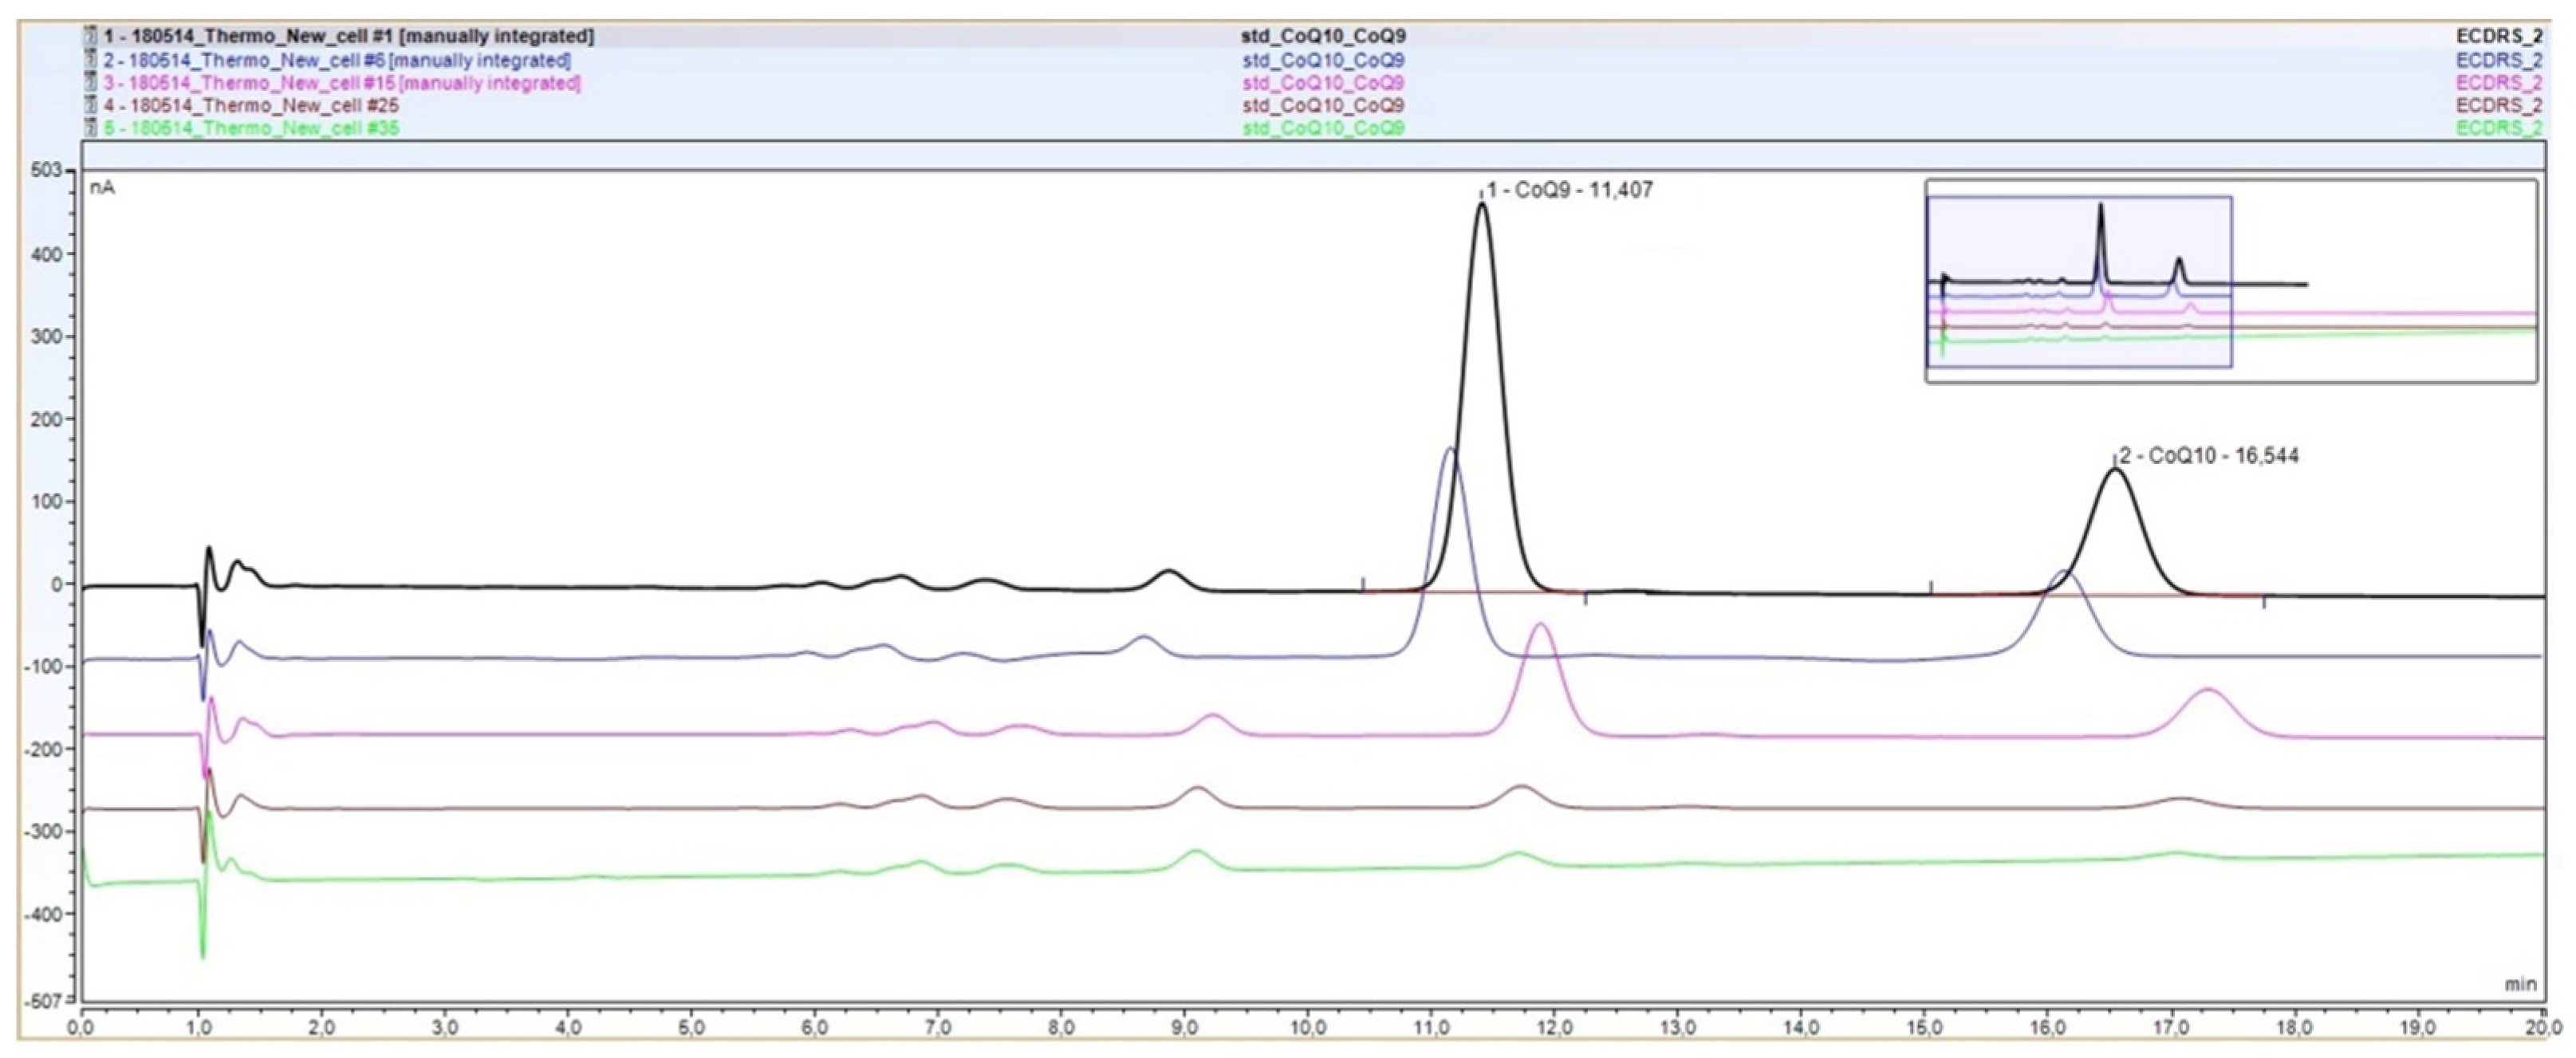Click the apex of the black CoQ9 peak
Viewport: 2576px width, 1058px height.
(1481, 204)
